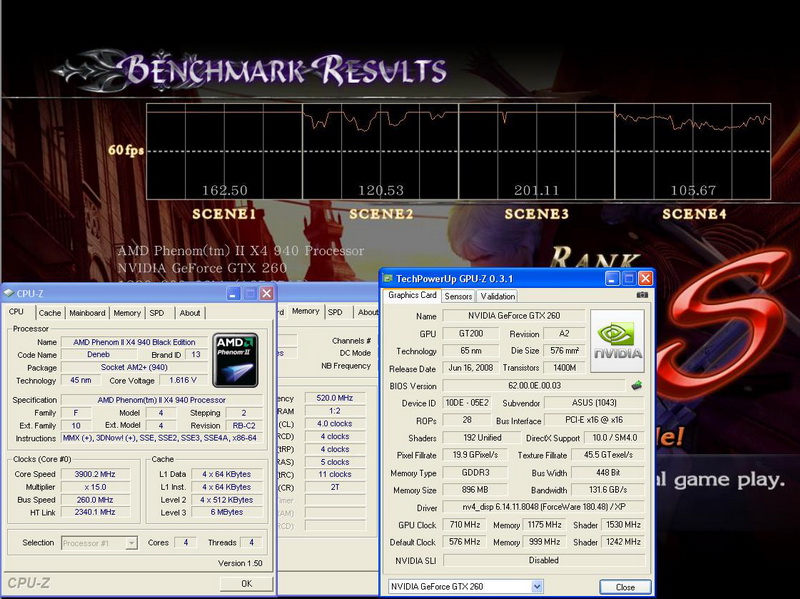Screen dimensions: 800x599
Task: Click the NVIDIA logo in GPU-Z
Action: coord(617,341)
